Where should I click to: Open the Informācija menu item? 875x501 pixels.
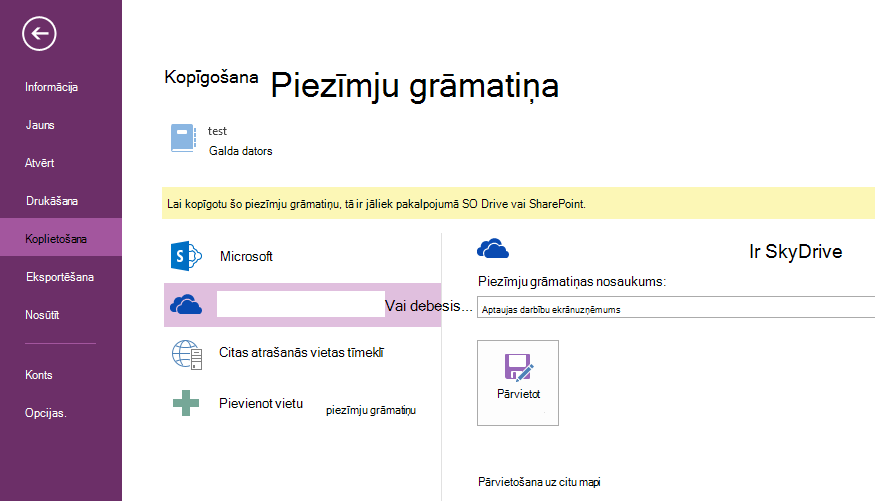51,87
